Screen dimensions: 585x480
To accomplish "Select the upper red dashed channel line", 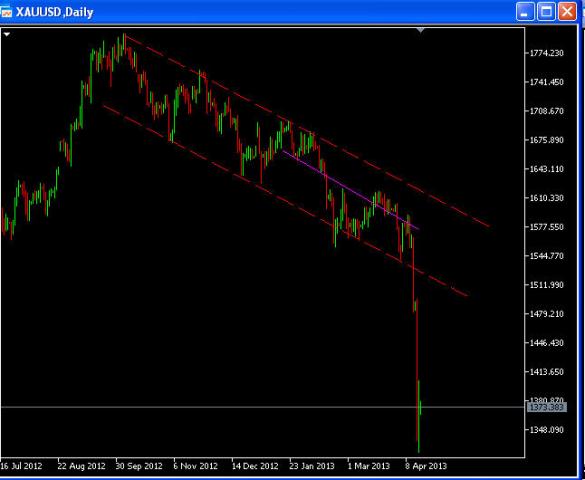I will click(307, 131).
